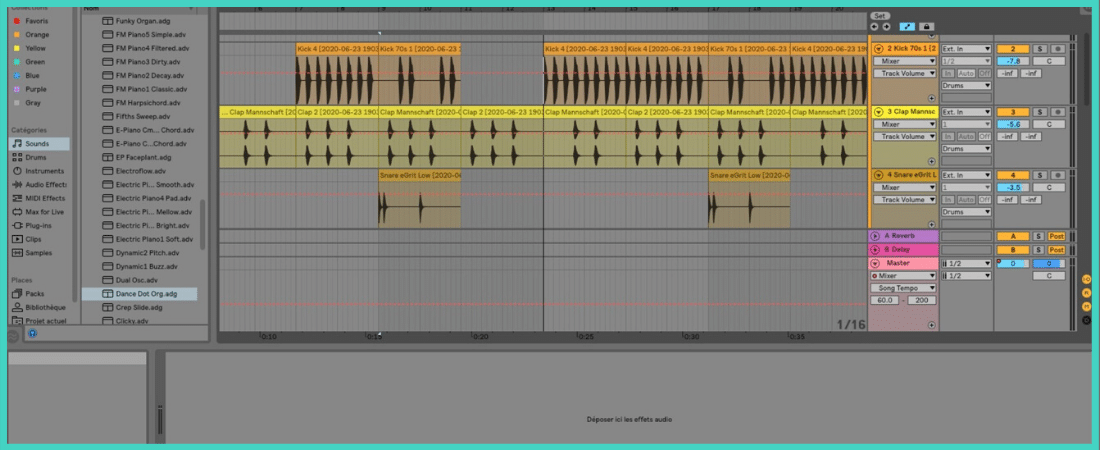The width and height of the screenshot is (1100, 450).
Task: Toggle Post button on Reverb return
Action: (1056, 236)
